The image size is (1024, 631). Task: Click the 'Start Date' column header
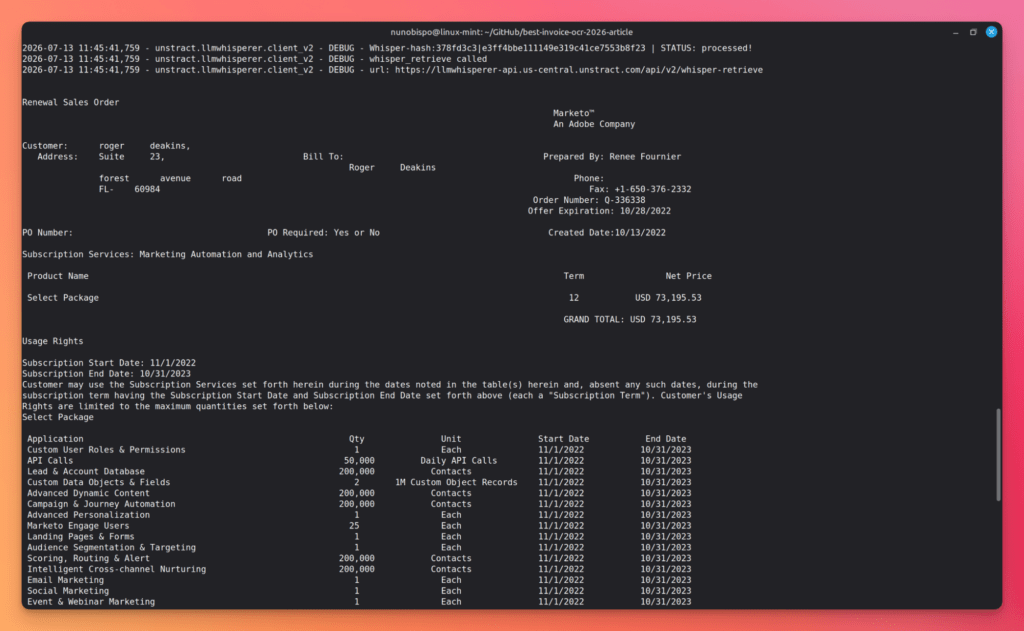[564, 439]
